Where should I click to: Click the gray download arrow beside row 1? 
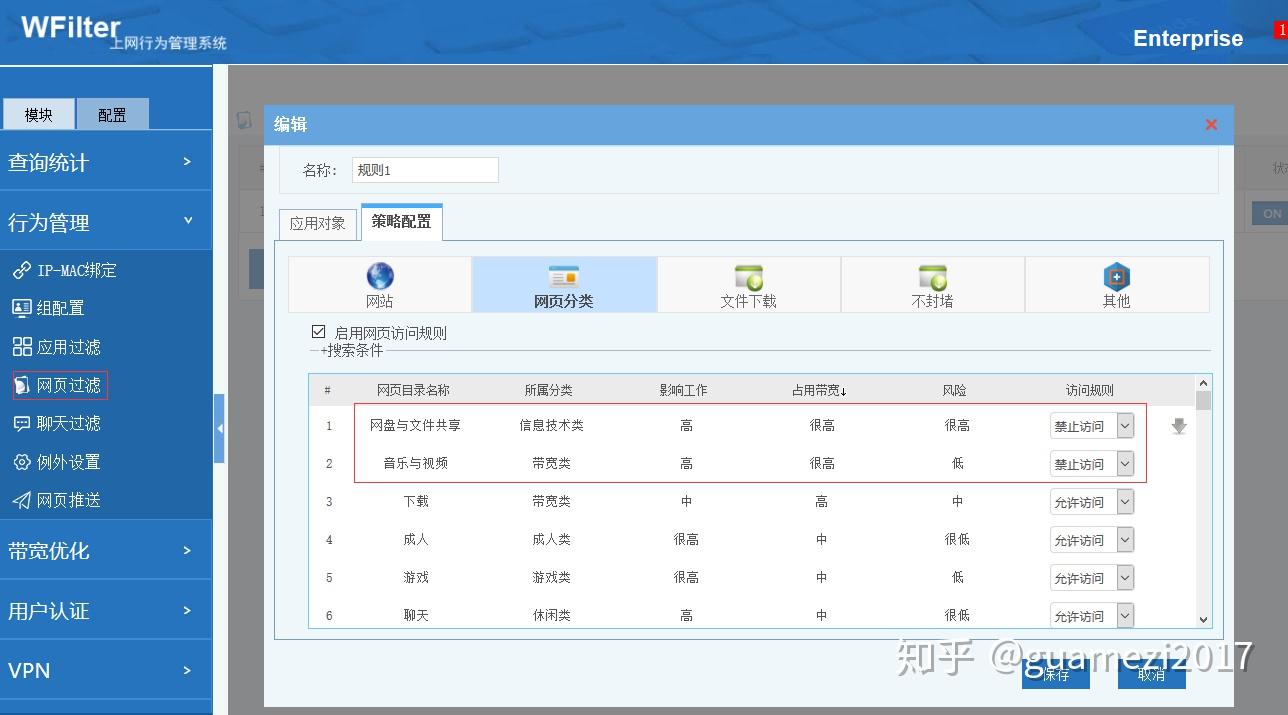[x=1179, y=426]
